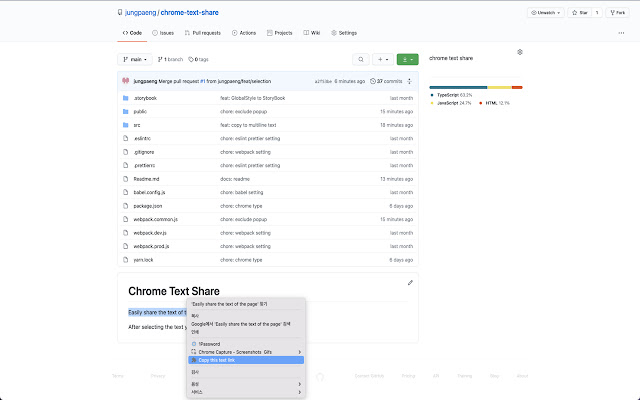Open the Actions tab
Screen dimensions: 640x400
click(244, 33)
